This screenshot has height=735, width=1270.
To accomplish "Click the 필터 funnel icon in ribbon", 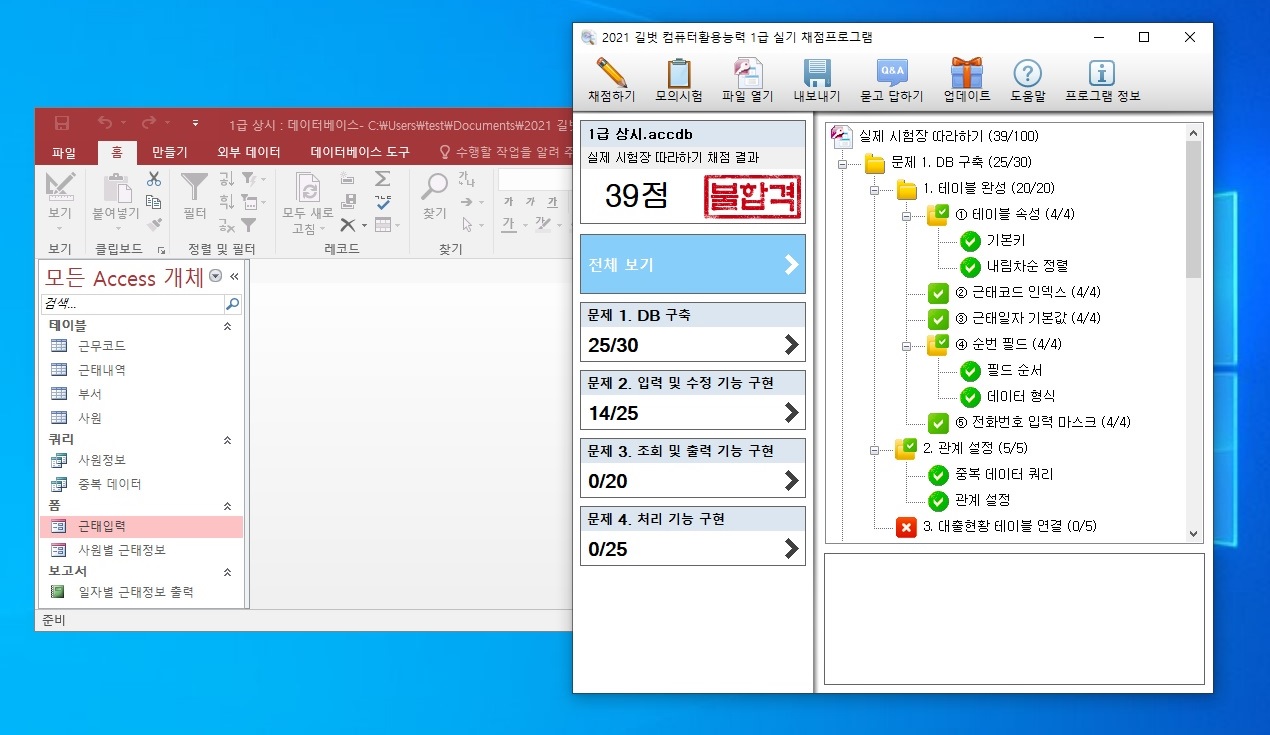I will click(x=194, y=188).
